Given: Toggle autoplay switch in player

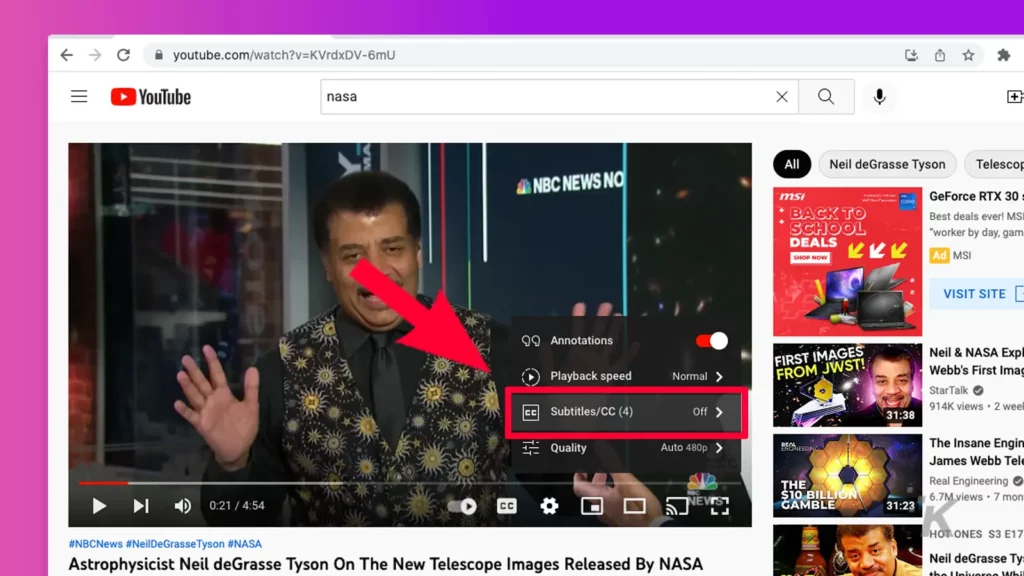Looking at the screenshot, I should (462, 506).
